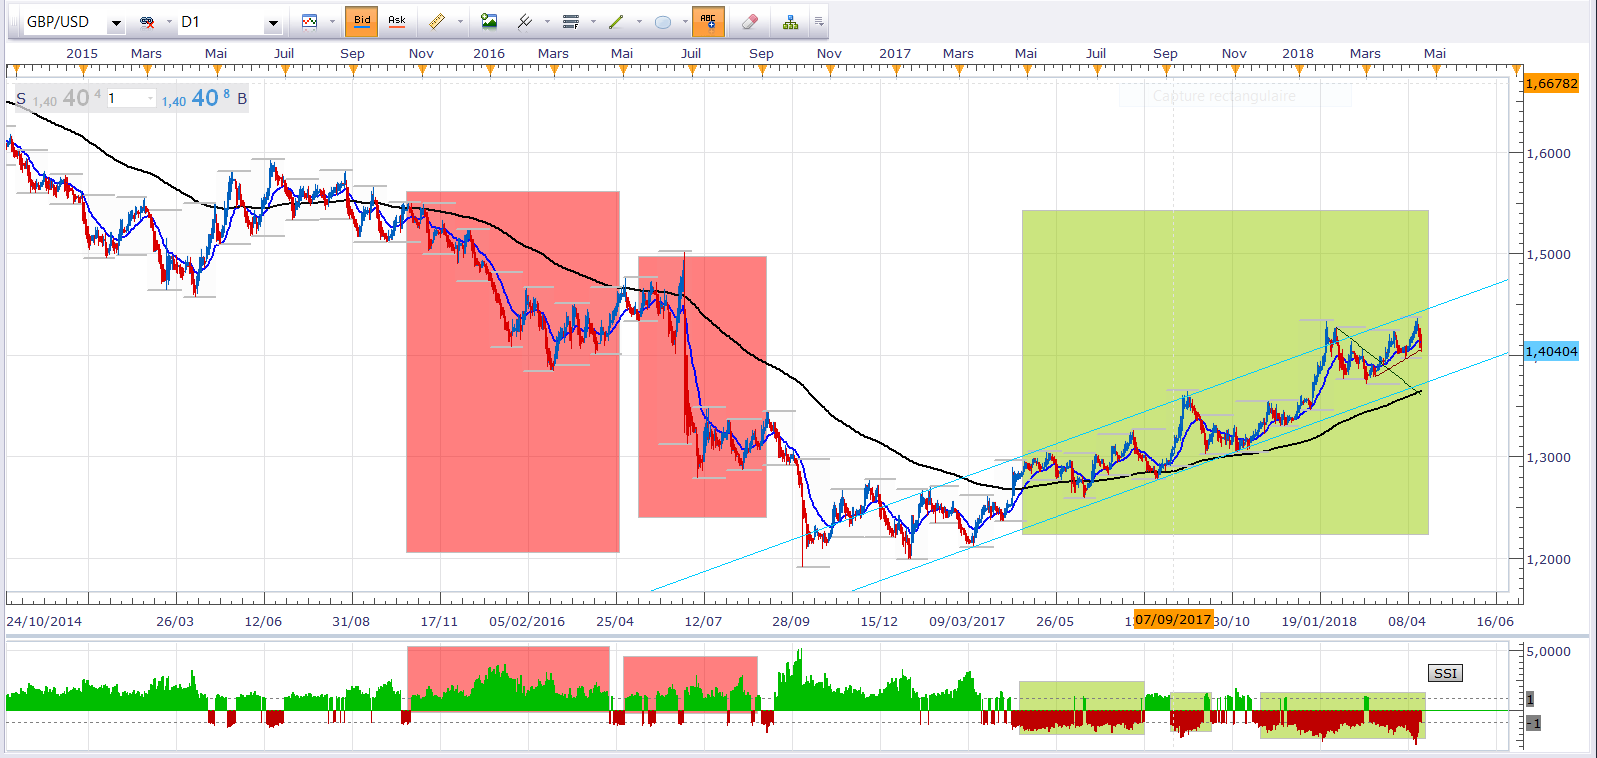Image resolution: width=1597 pixels, height=758 pixels.
Task: Toggle the Ask price display
Action: 397,21
